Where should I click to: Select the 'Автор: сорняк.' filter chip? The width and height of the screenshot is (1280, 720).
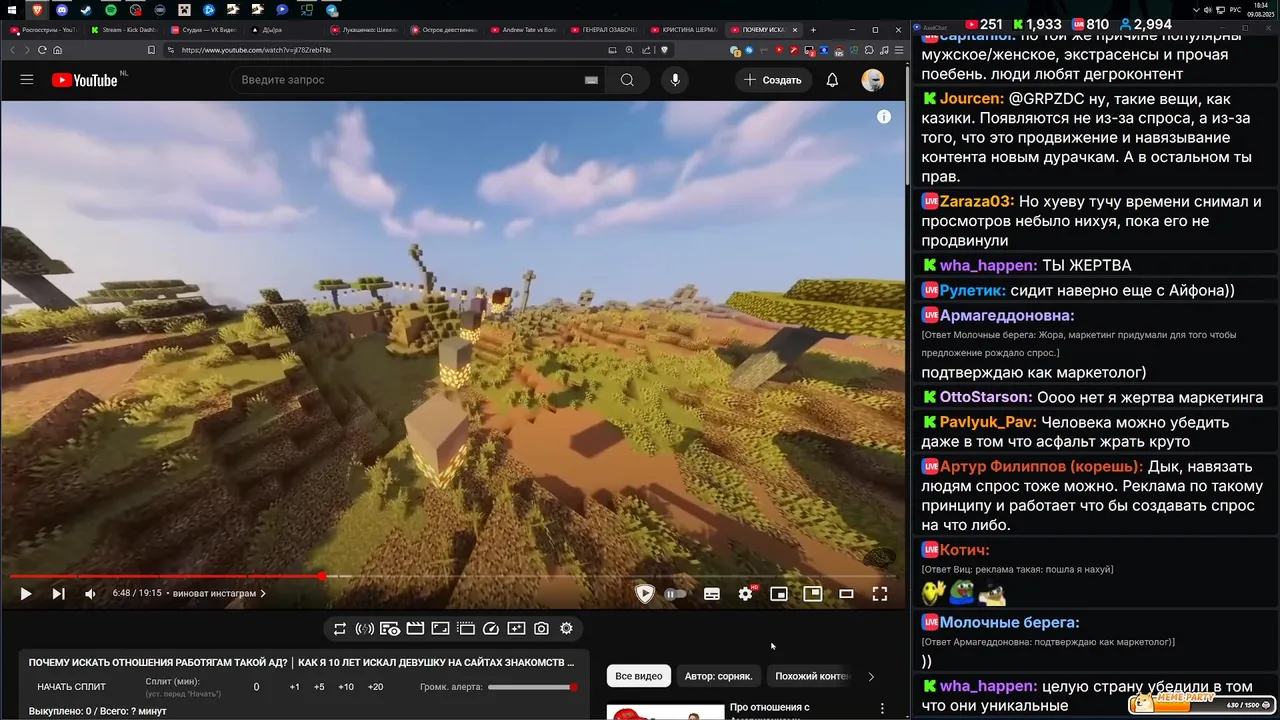pyautogui.click(x=718, y=676)
